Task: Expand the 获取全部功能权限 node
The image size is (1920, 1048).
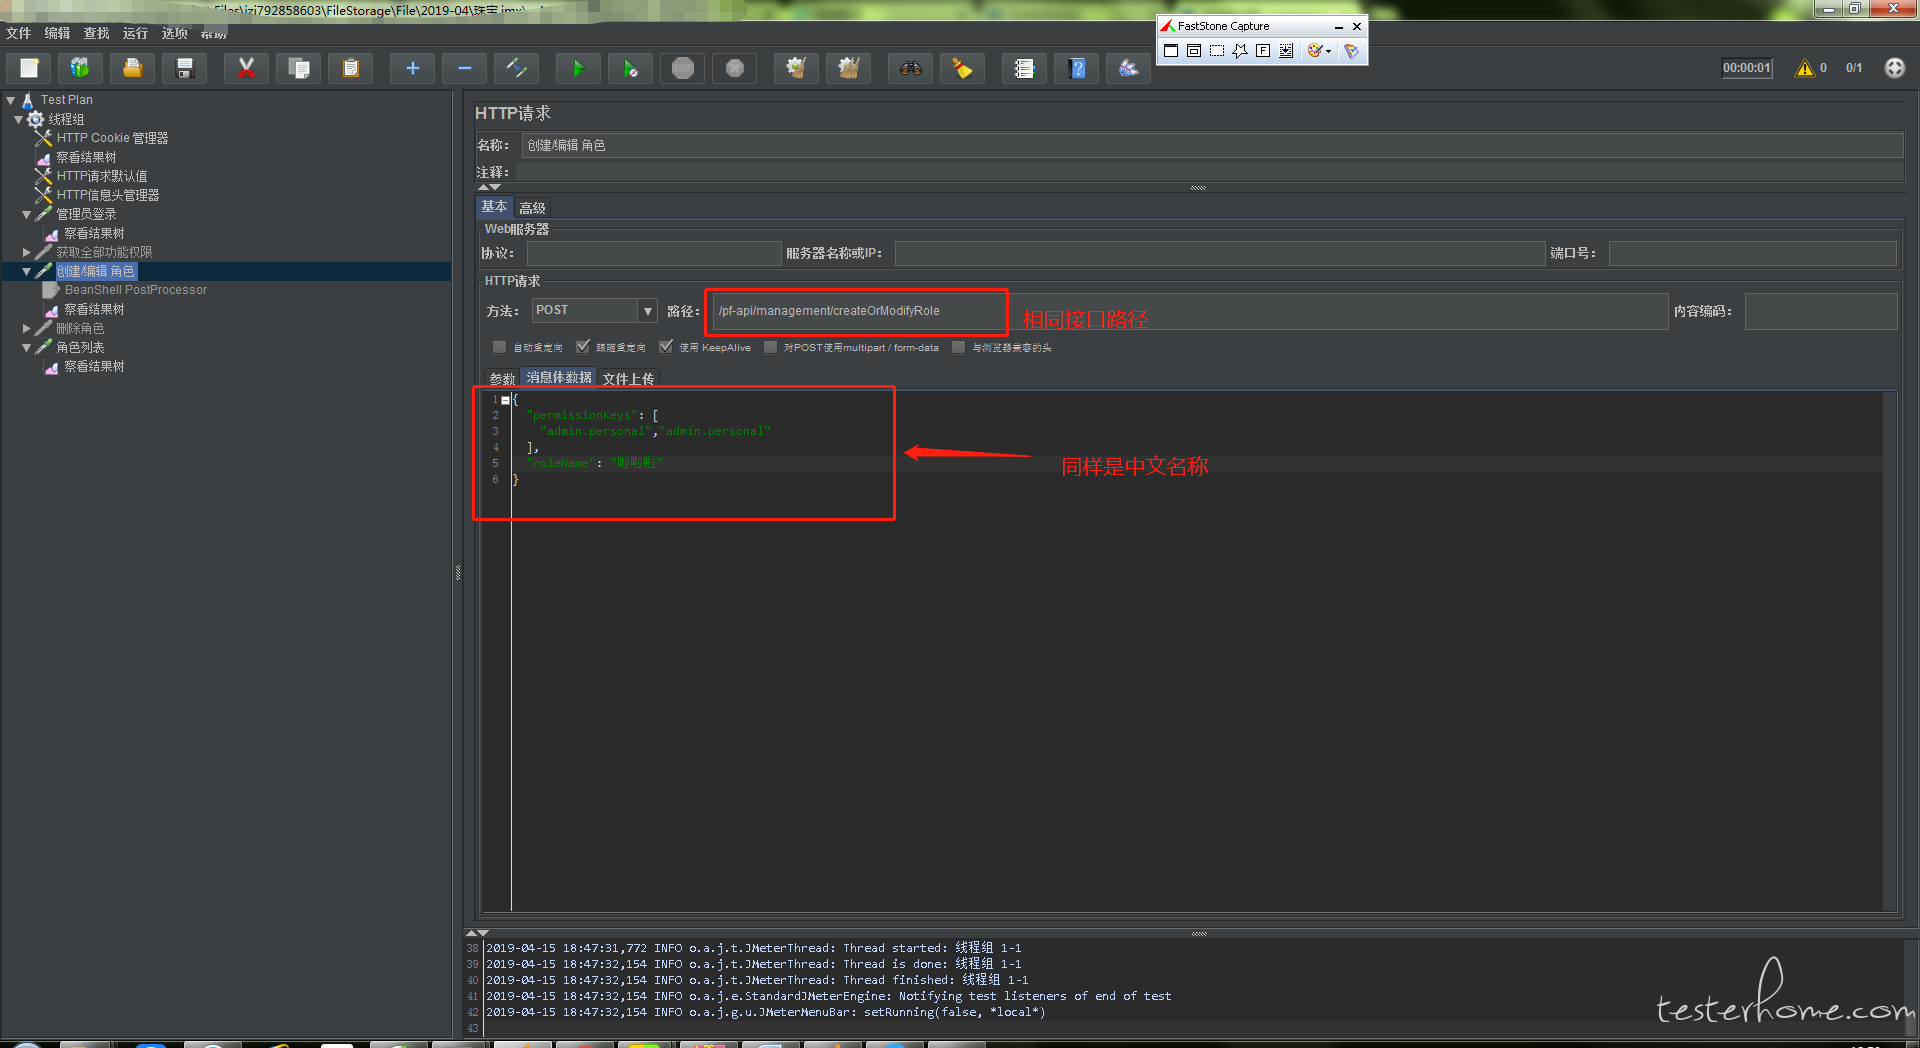Action: [x=26, y=252]
